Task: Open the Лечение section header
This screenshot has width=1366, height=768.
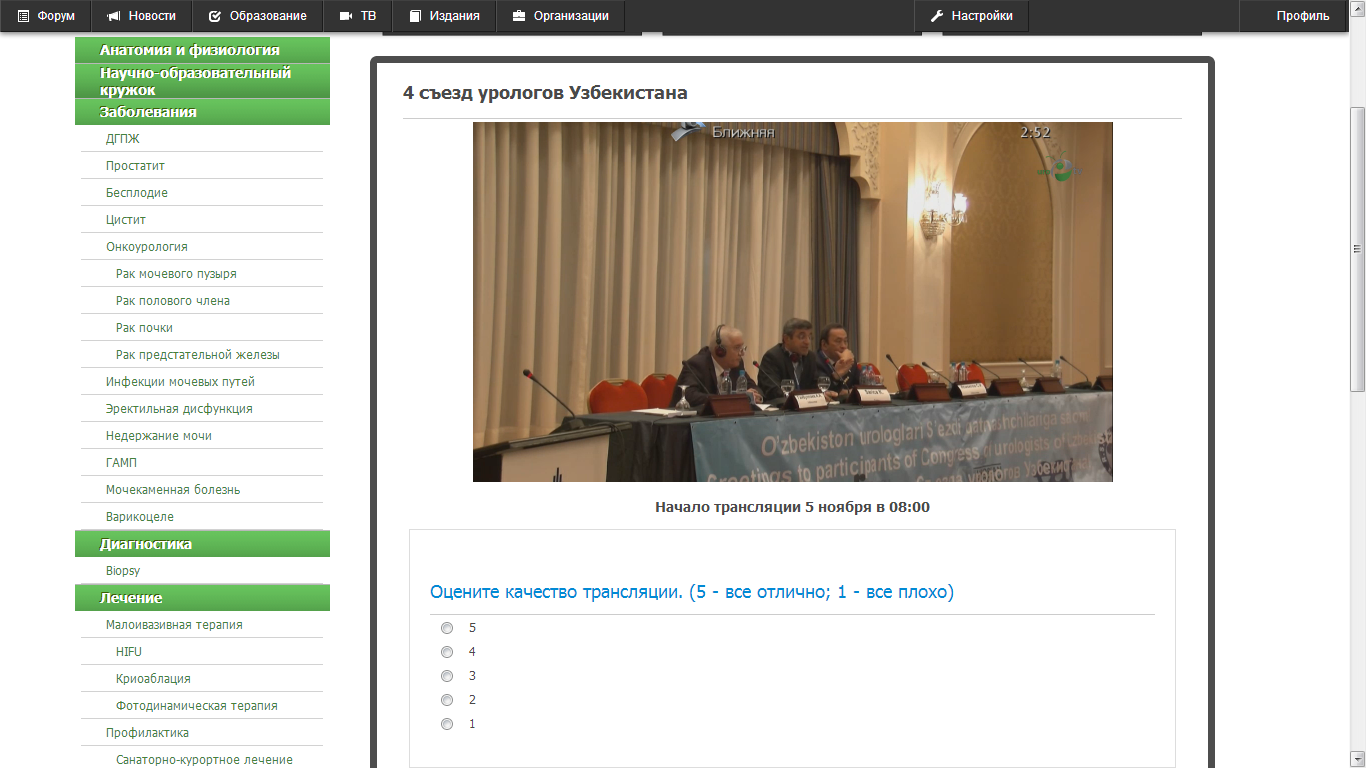Action: 202,598
